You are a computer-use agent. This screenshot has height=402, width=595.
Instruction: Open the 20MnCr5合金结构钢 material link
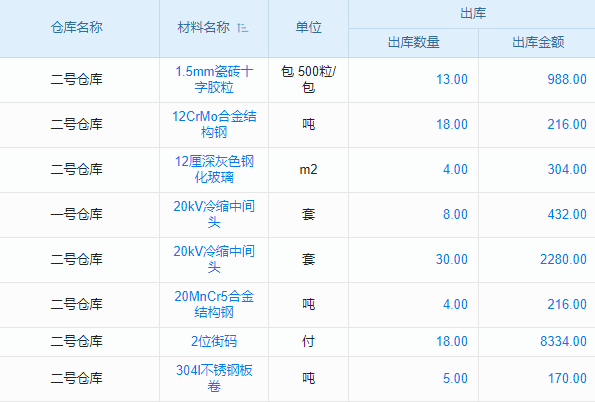214,304
